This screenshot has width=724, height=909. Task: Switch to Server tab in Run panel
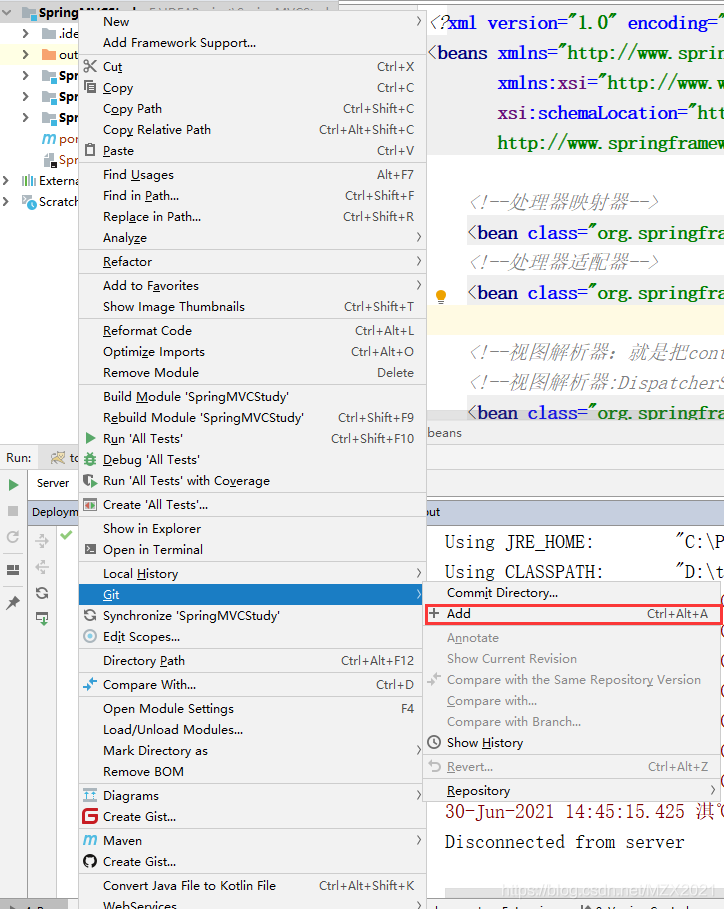pyautogui.click(x=53, y=482)
